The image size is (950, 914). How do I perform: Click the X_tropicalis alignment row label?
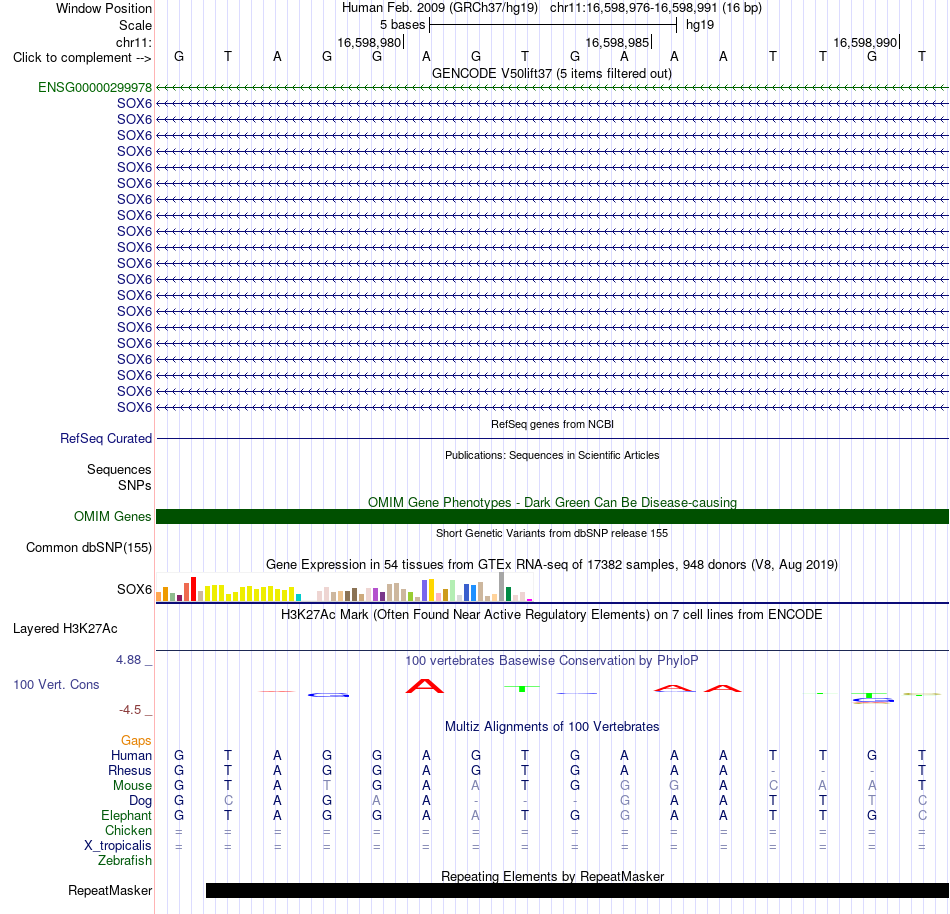point(118,846)
